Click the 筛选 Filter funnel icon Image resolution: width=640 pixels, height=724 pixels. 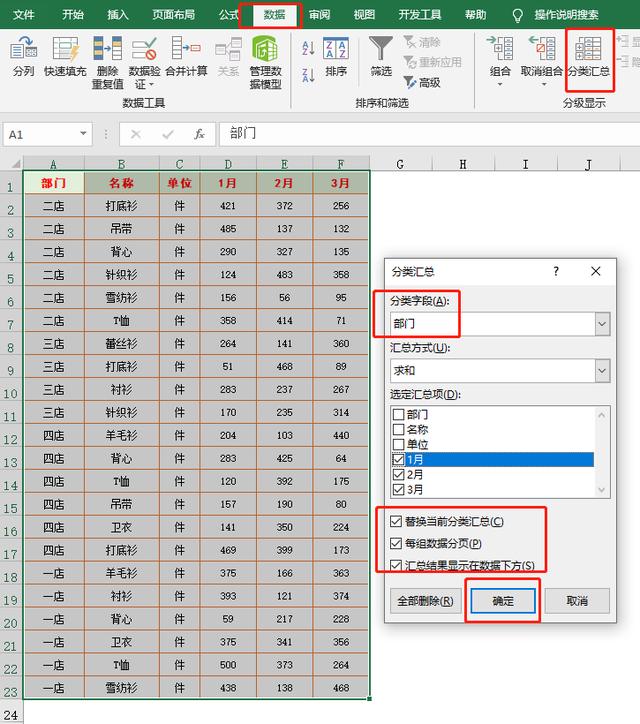coord(380,56)
